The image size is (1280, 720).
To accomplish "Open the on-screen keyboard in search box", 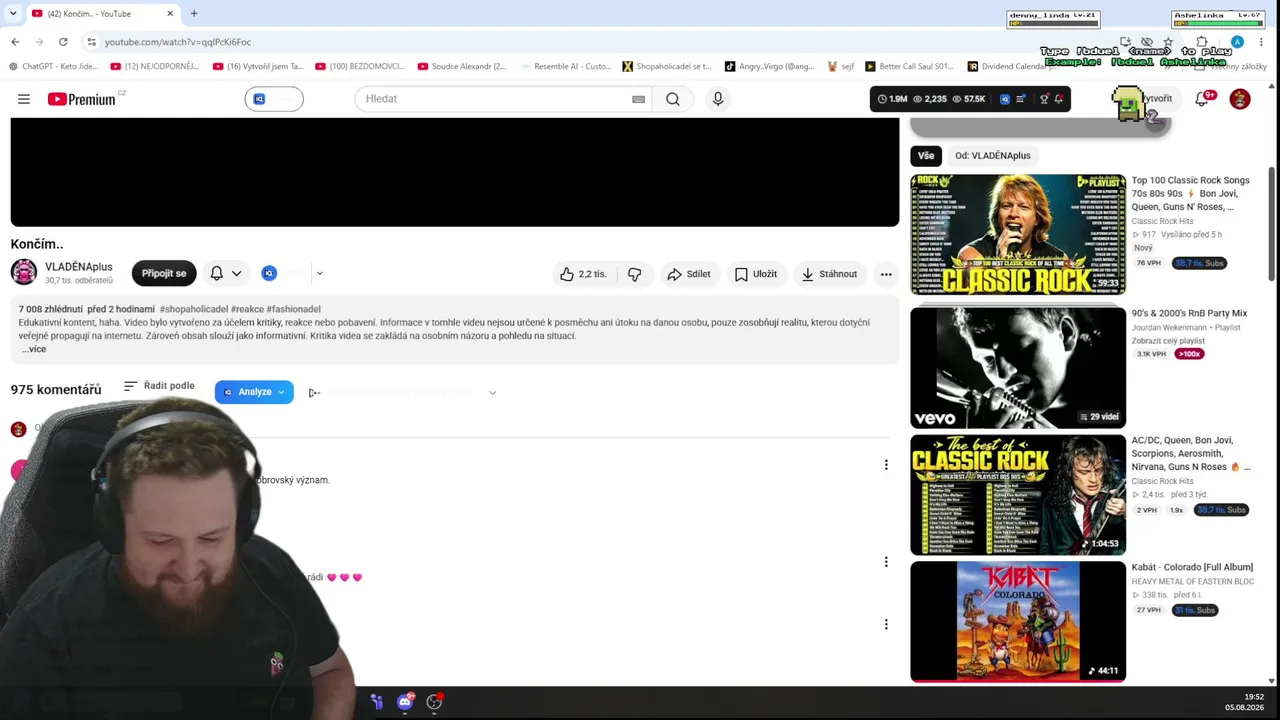I will tap(638, 99).
